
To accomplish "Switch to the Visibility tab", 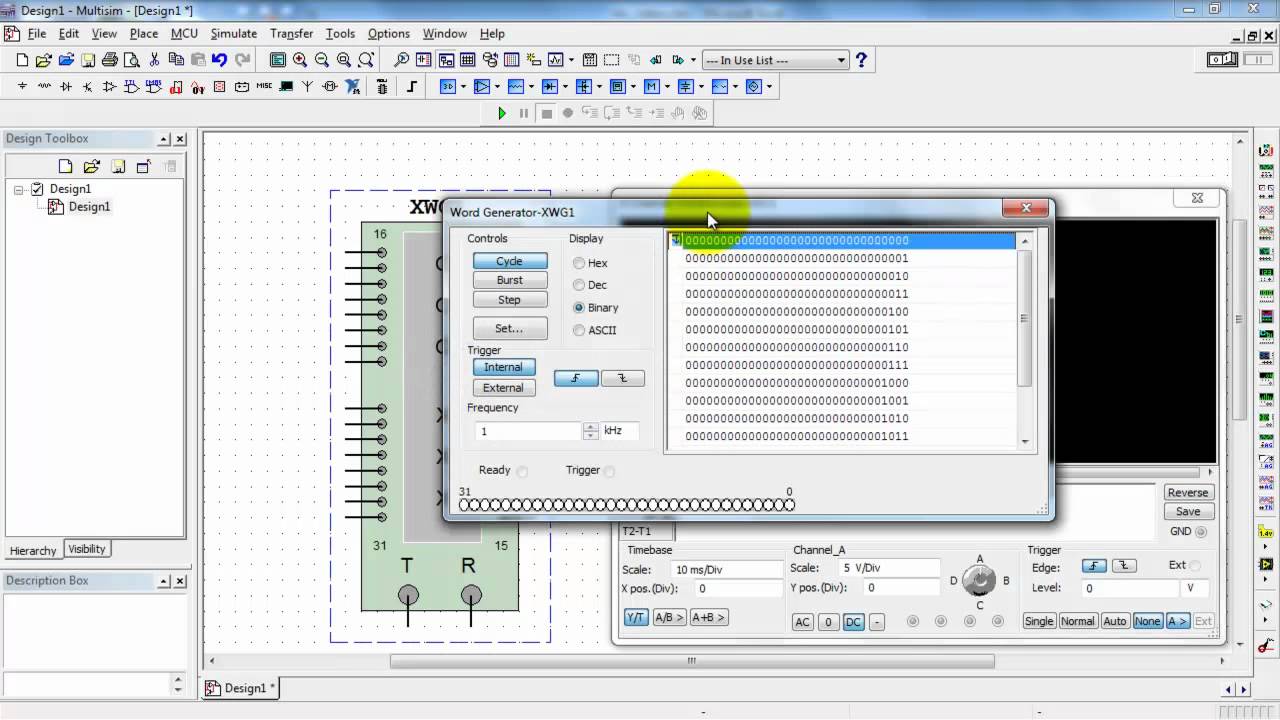I will [x=86, y=549].
